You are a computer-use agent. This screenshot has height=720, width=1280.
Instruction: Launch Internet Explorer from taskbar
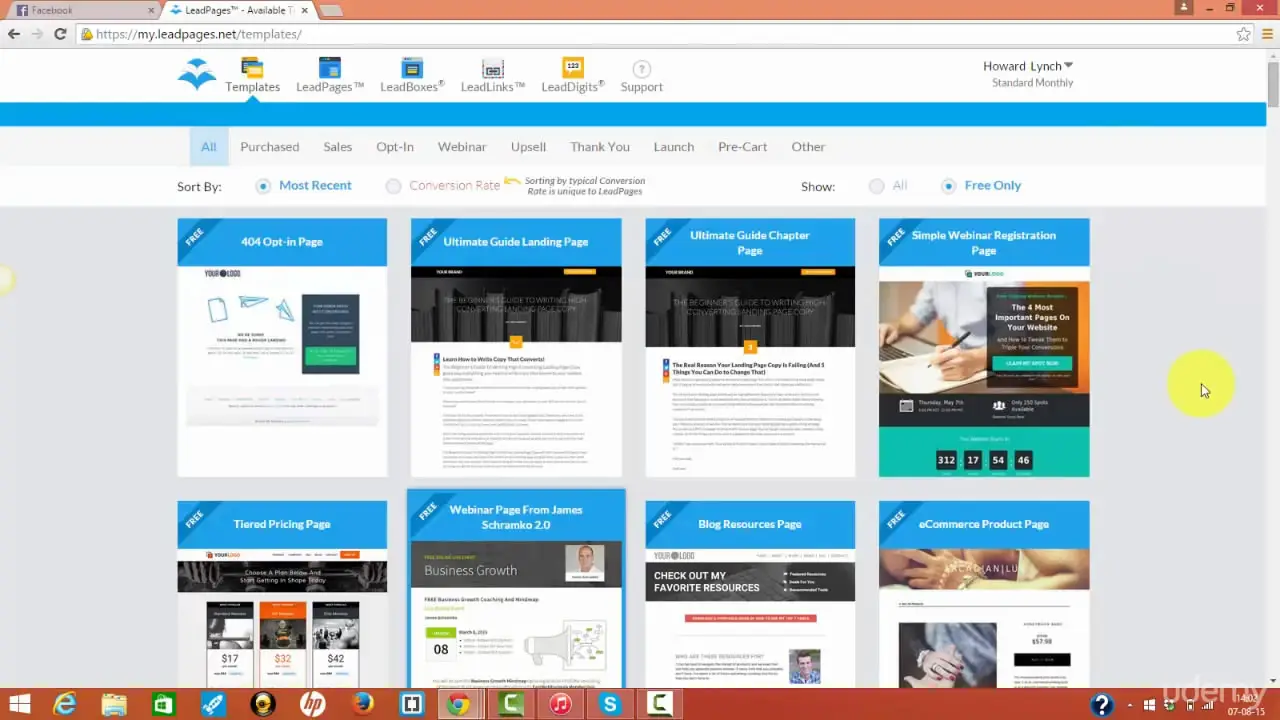[65, 704]
